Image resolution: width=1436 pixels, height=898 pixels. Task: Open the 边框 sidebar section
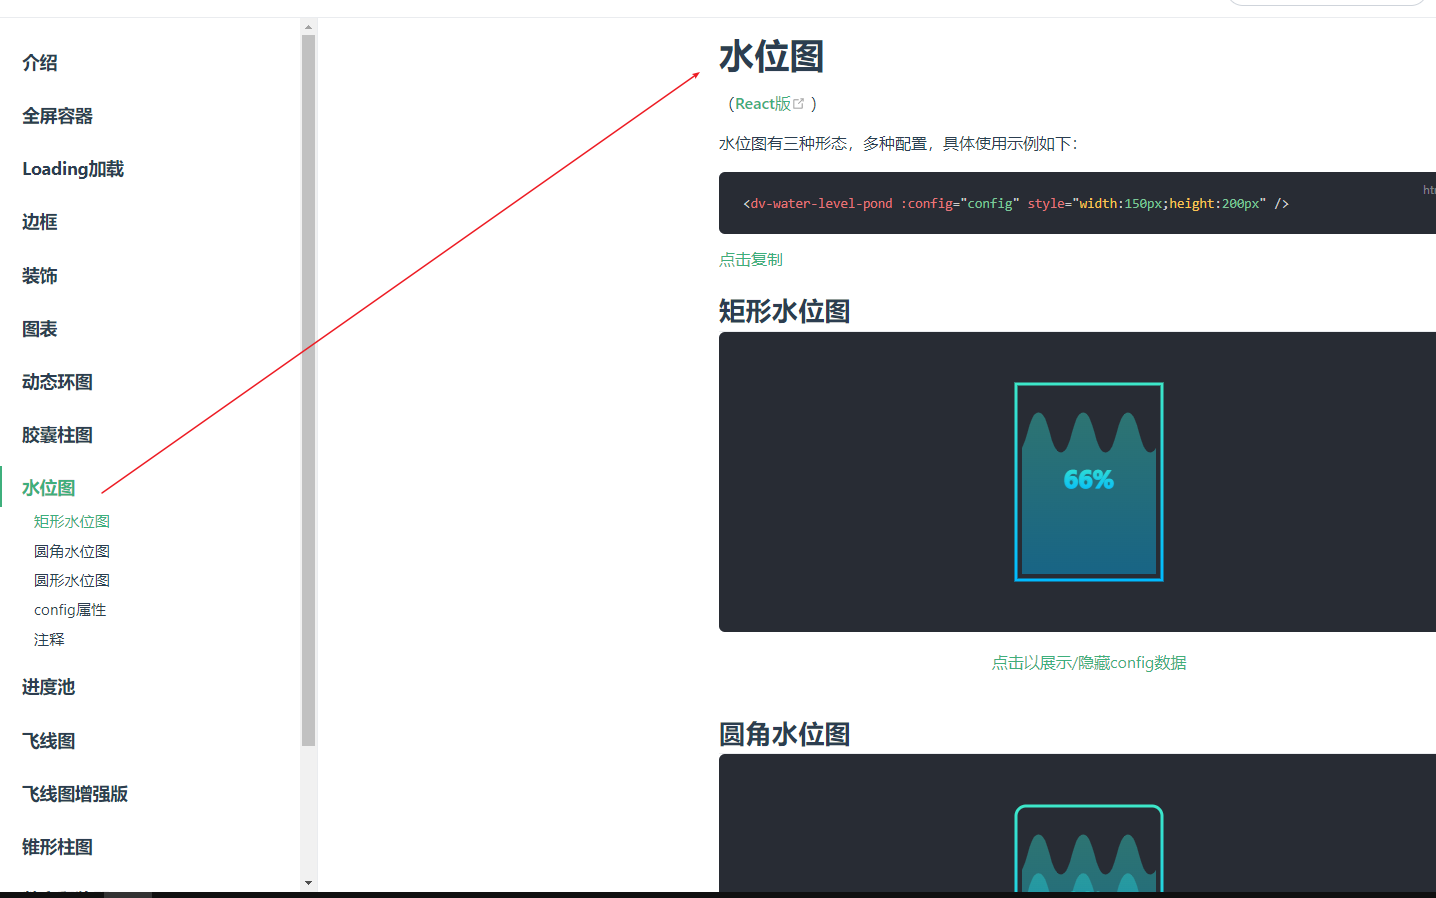click(x=40, y=222)
